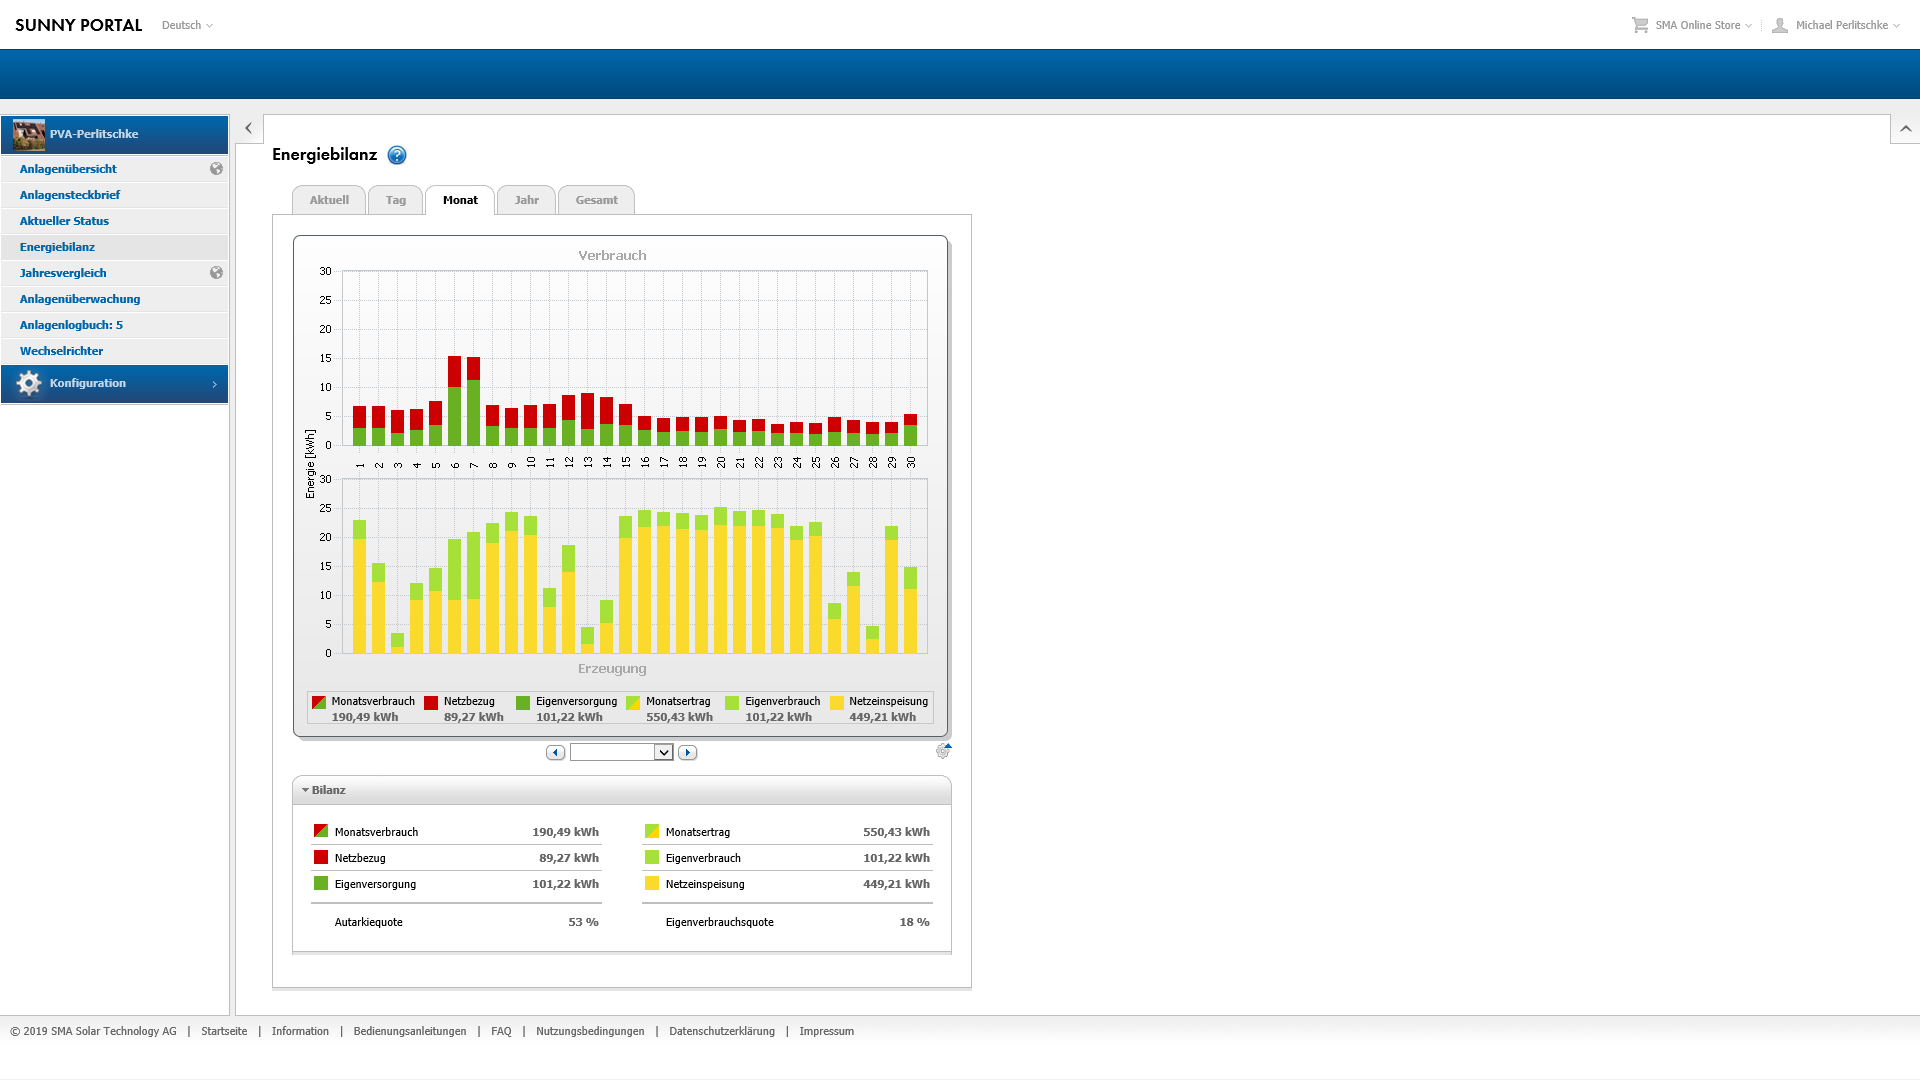Collapse the Bilanz section
Screen dimensions: 1920x1080
(x=306, y=790)
